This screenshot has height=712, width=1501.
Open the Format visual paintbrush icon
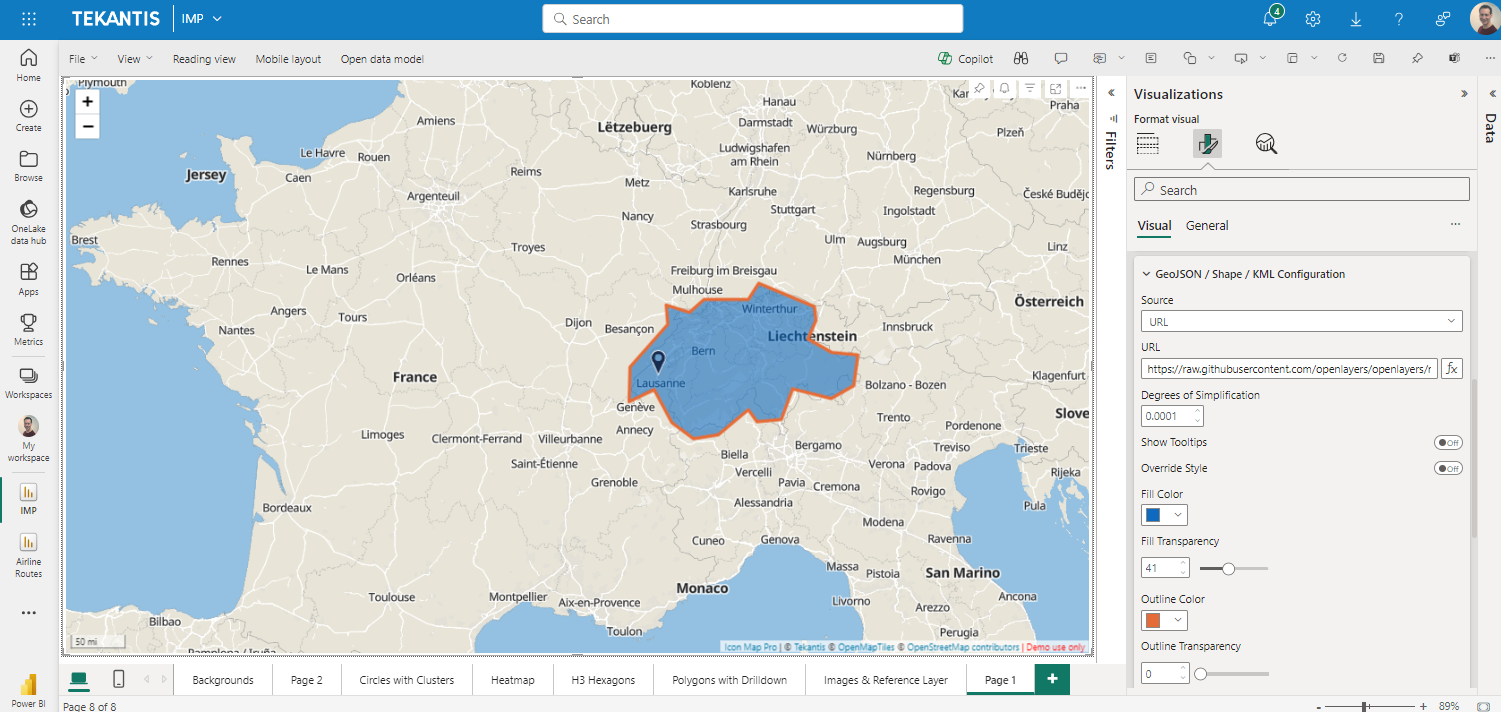coord(1207,144)
